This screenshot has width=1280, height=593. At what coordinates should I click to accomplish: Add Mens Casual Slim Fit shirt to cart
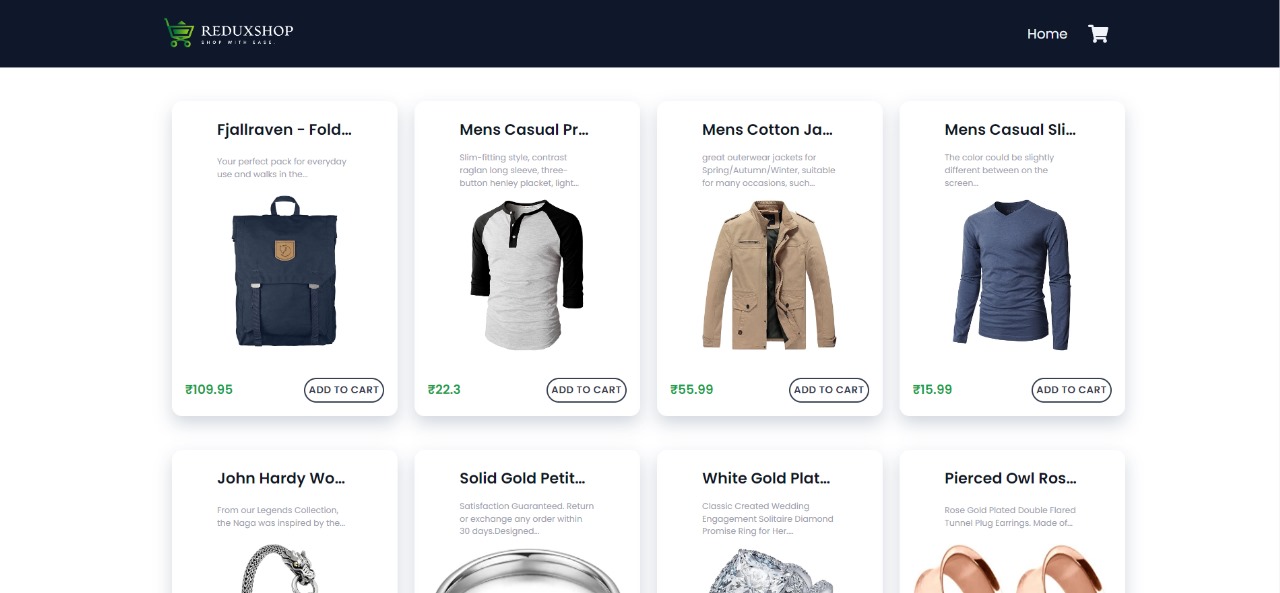1071,390
